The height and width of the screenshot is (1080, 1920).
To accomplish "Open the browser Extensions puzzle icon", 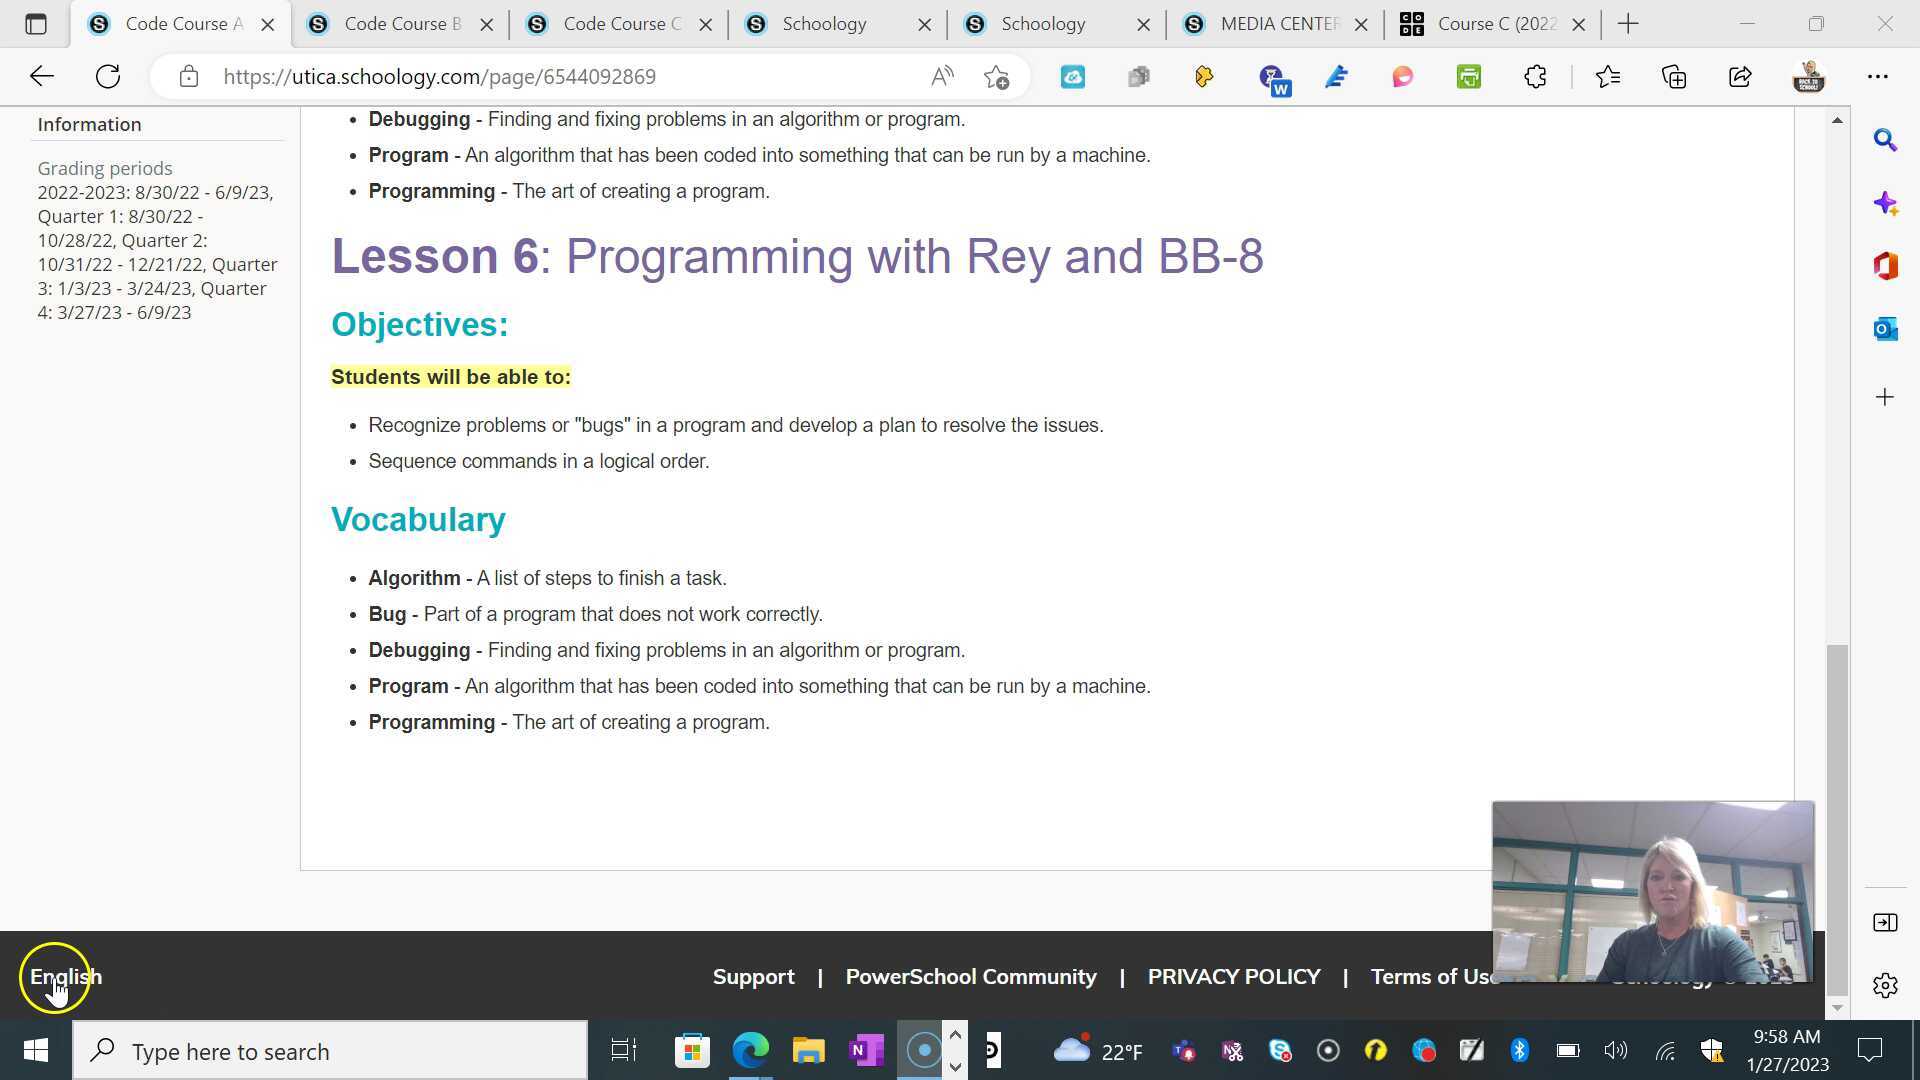I will tap(1535, 77).
